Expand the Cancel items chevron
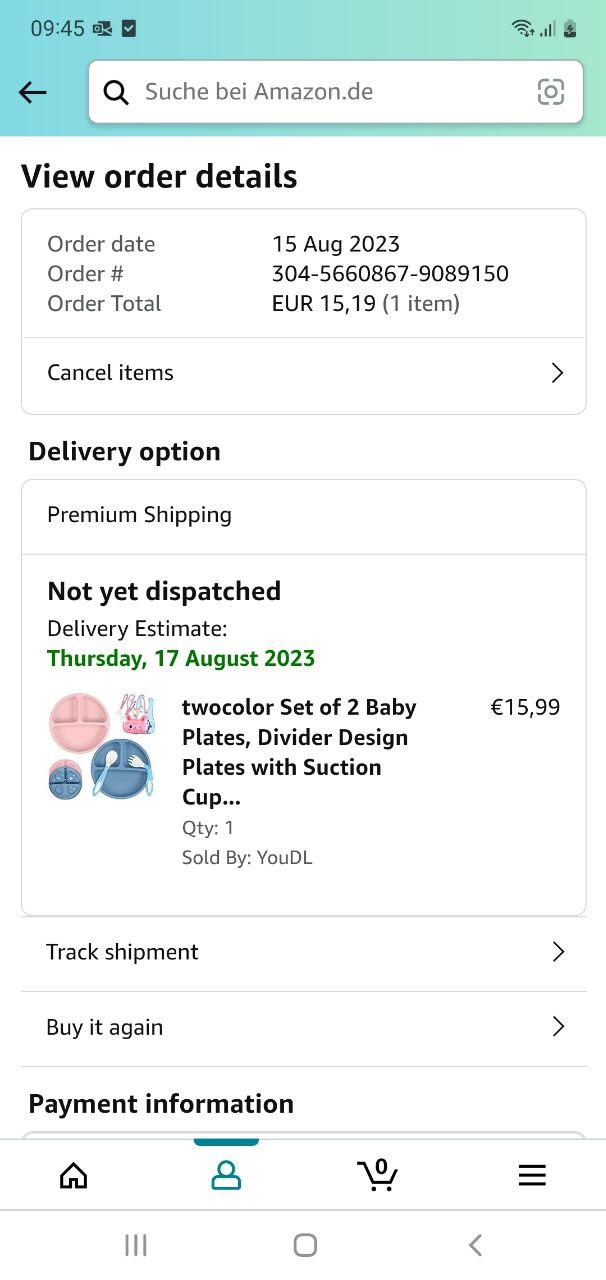The height and width of the screenshot is (1280, 606). (x=557, y=373)
